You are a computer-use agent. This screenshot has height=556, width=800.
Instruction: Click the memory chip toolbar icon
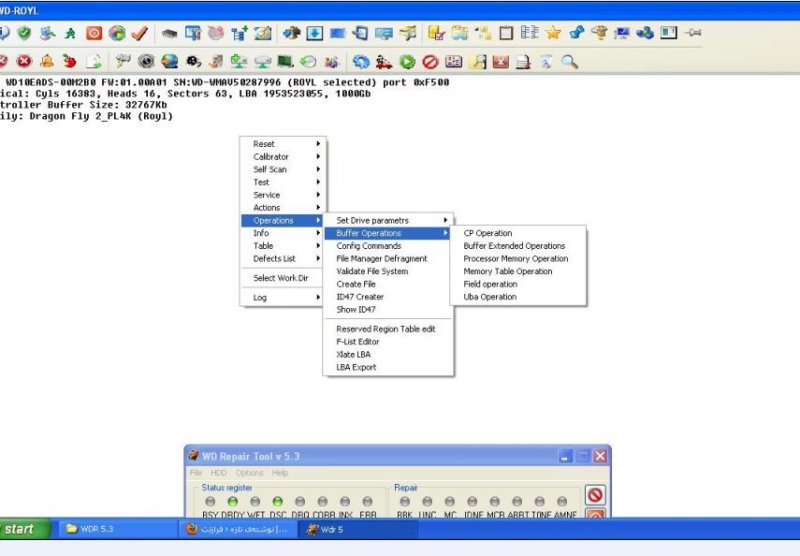(169, 34)
